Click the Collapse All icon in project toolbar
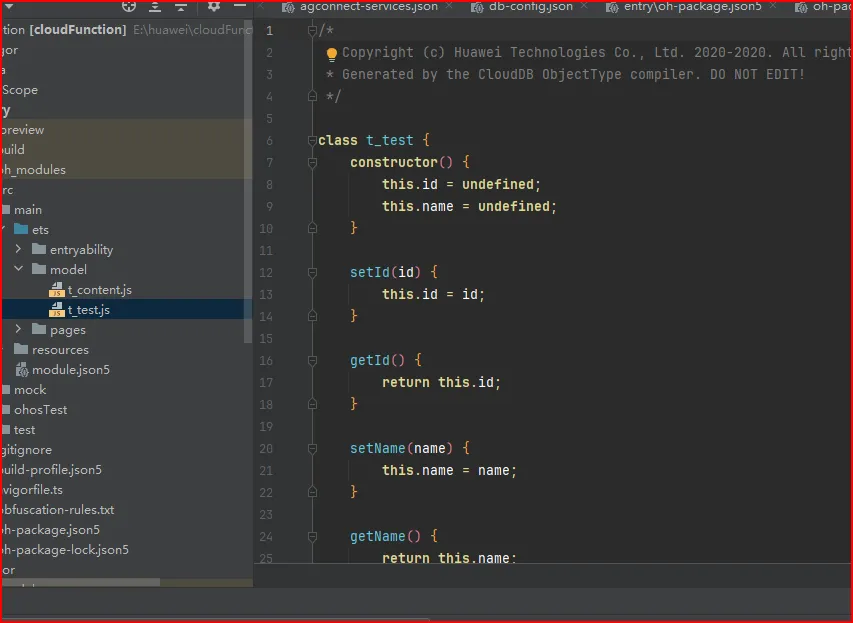 pos(181,6)
